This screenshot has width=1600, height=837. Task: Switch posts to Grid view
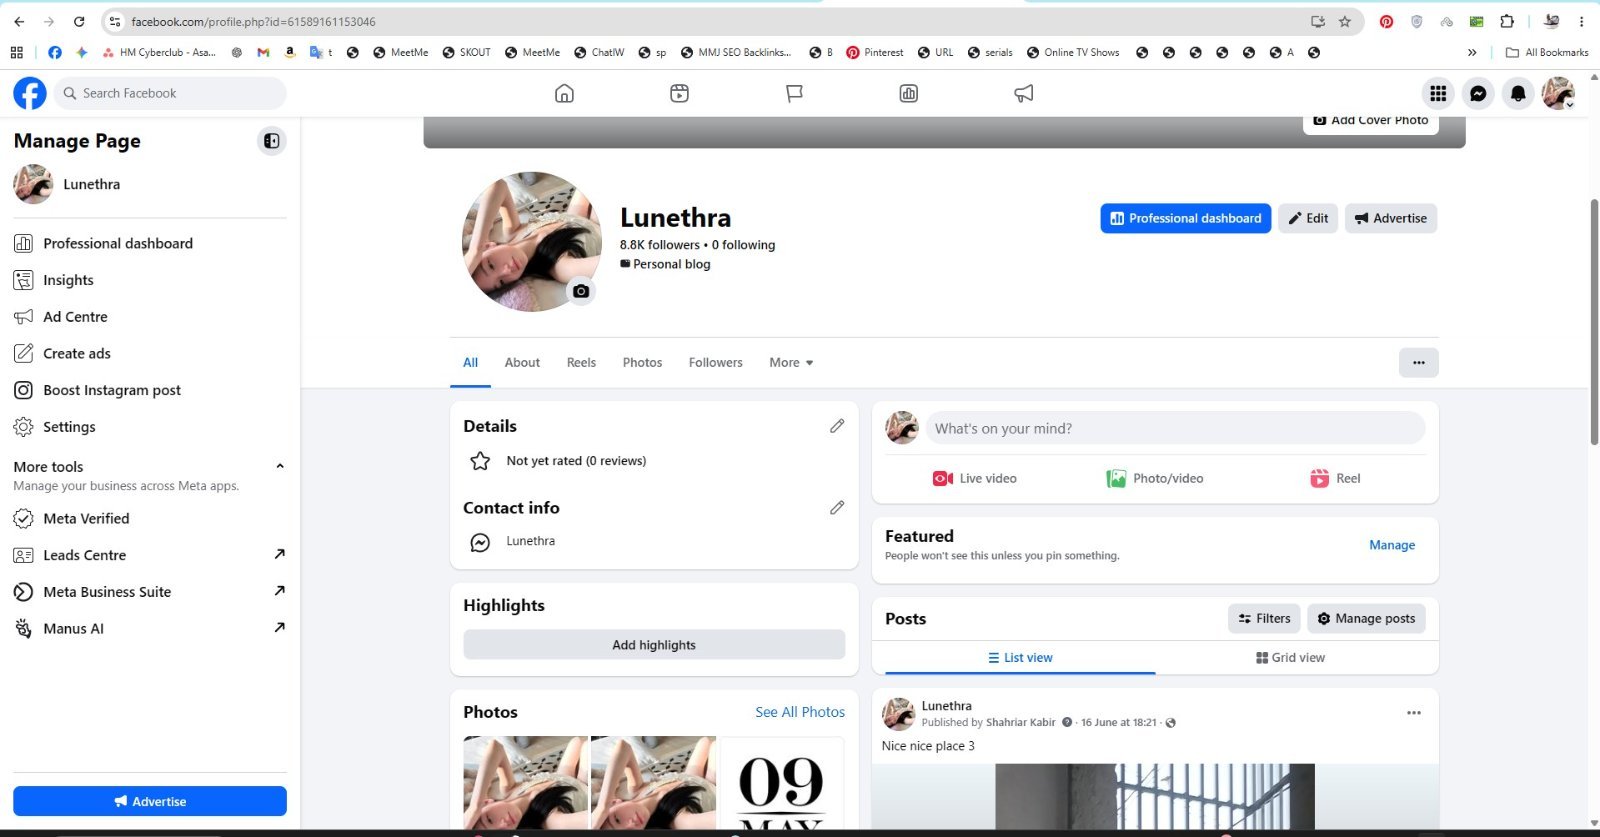[1290, 658]
